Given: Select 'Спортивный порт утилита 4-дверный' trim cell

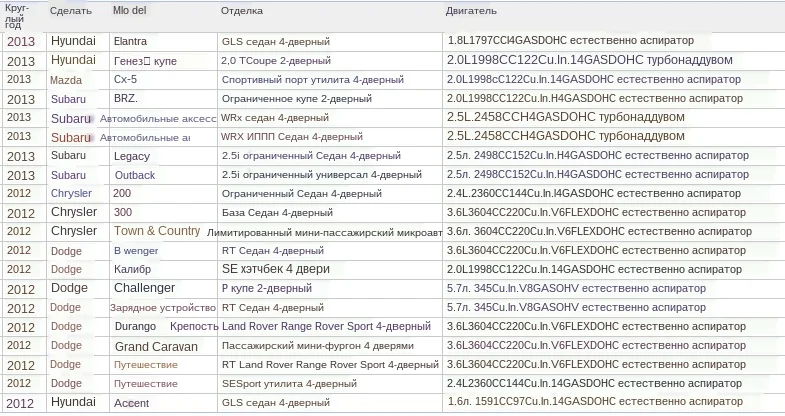Looking at the screenshot, I should pyautogui.click(x=312, y=80).
